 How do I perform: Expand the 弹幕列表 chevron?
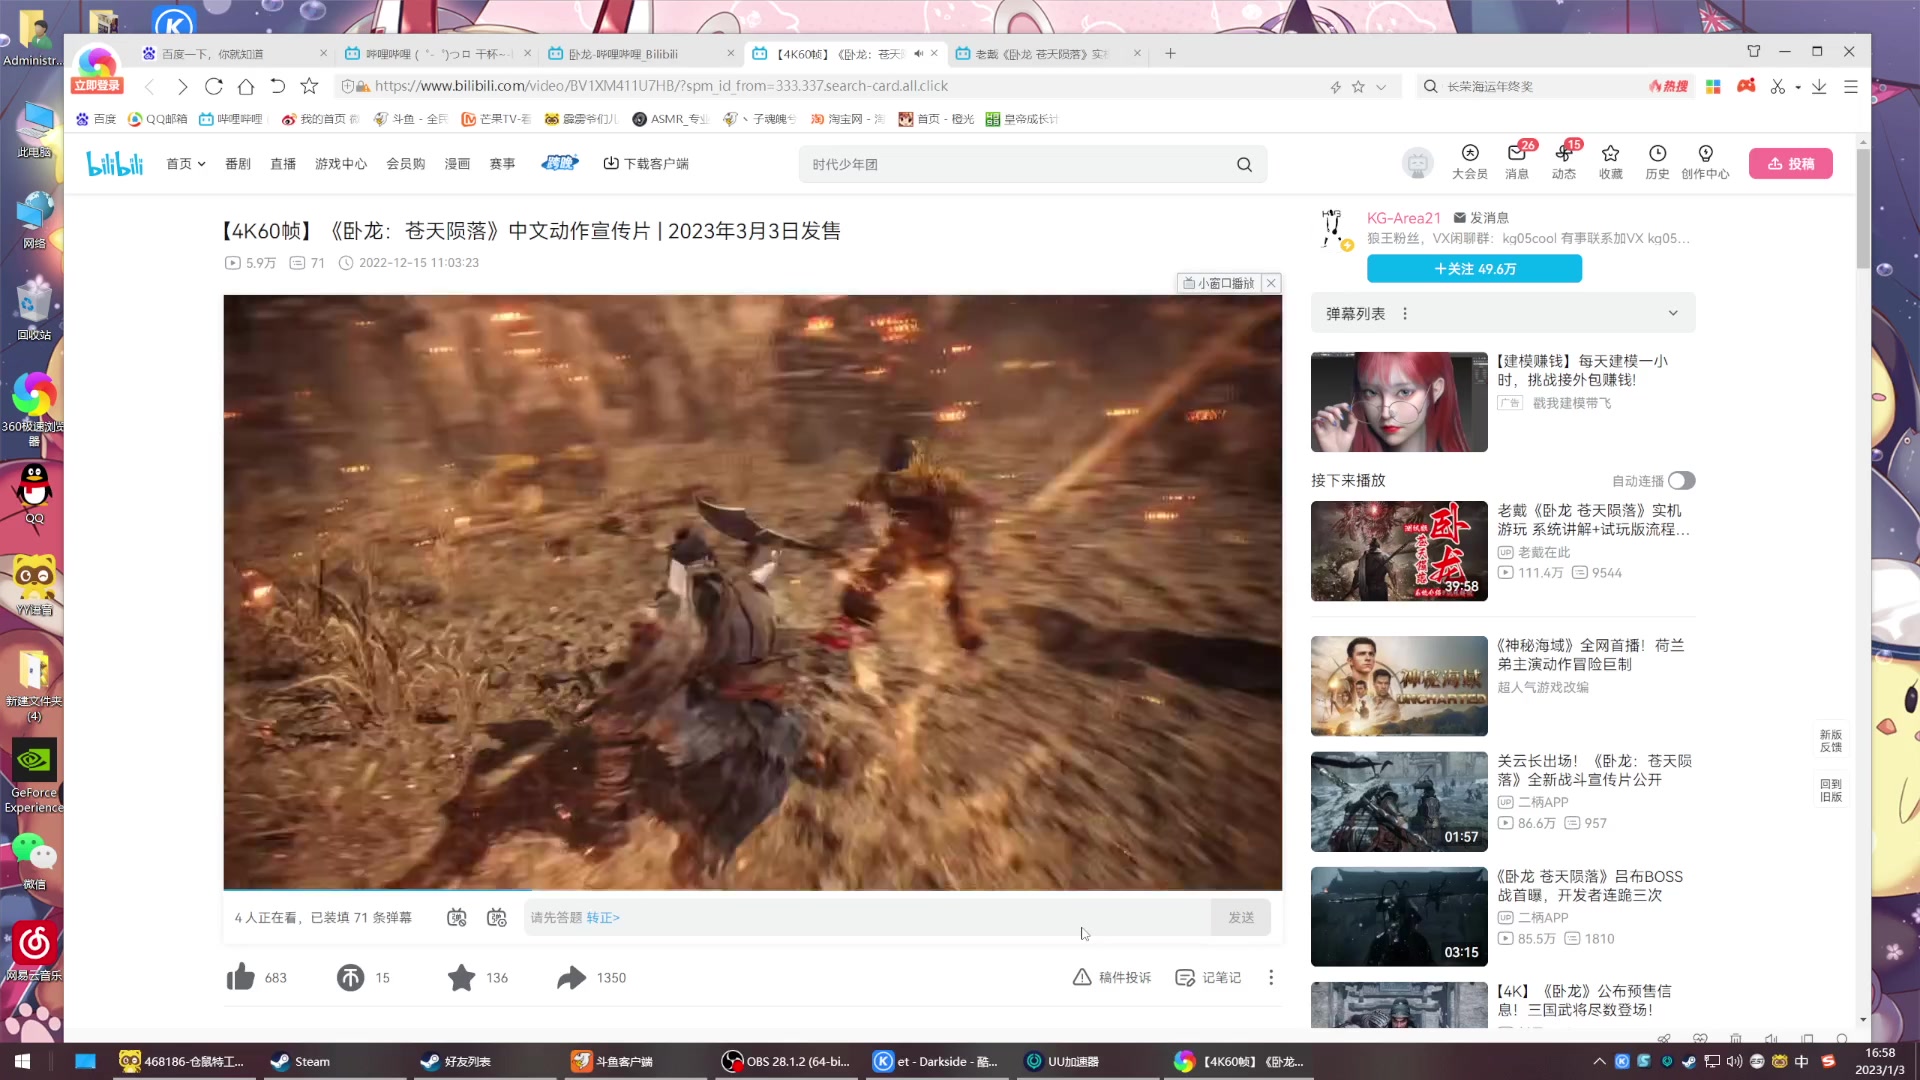tap(1673, 313)
